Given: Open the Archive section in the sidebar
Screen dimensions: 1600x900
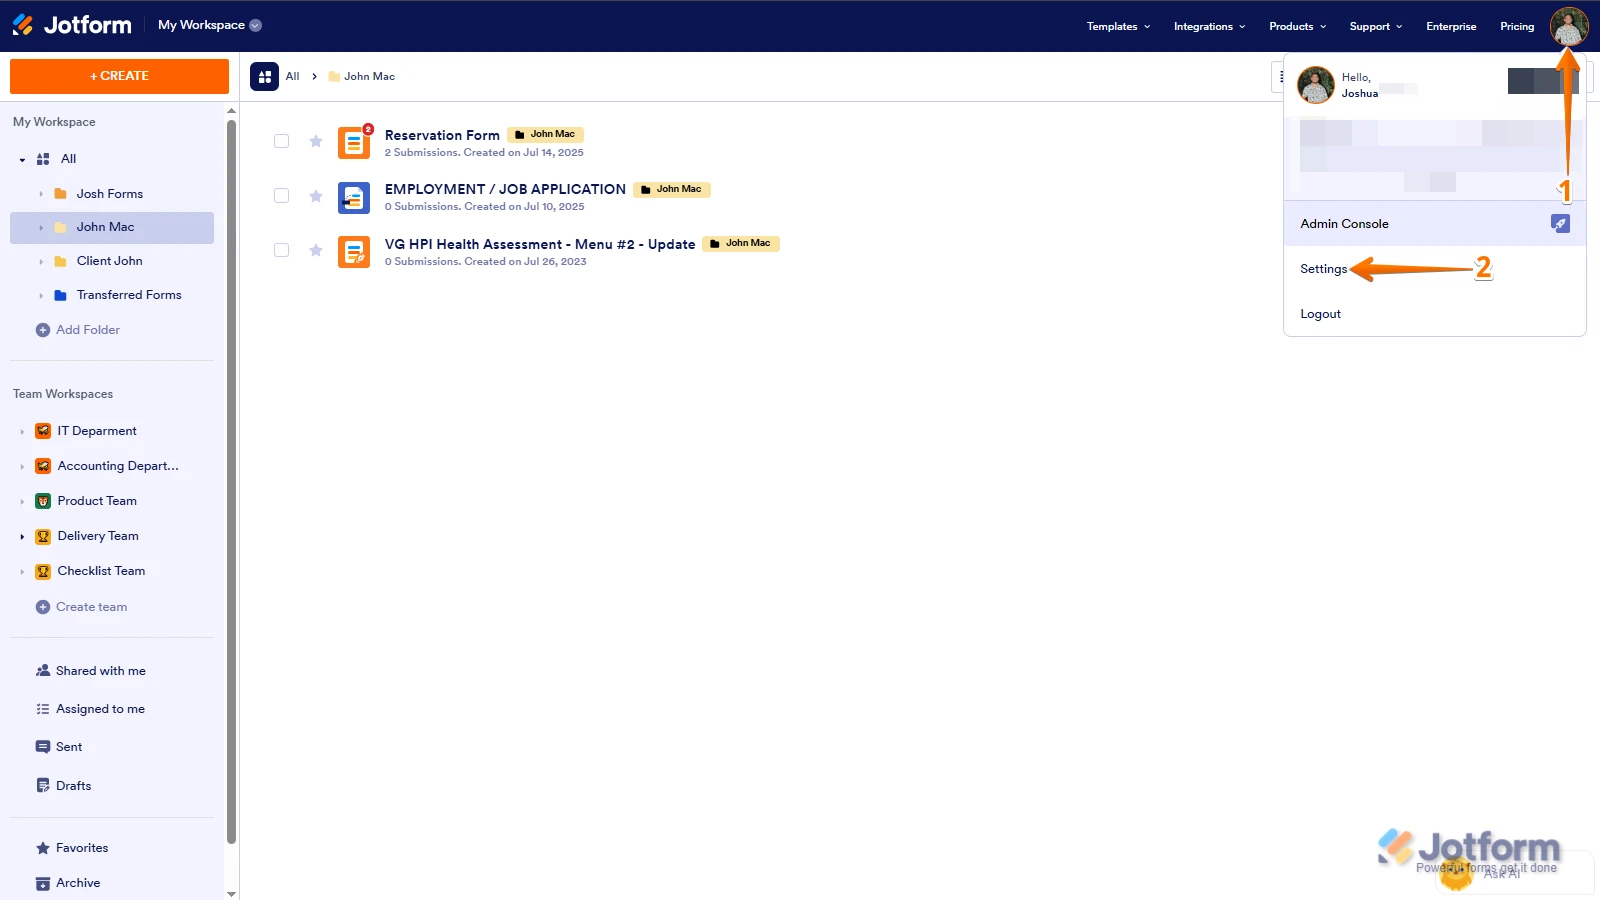Looking at the screenshot, I should pyautogui.click(x=78, y=882).
